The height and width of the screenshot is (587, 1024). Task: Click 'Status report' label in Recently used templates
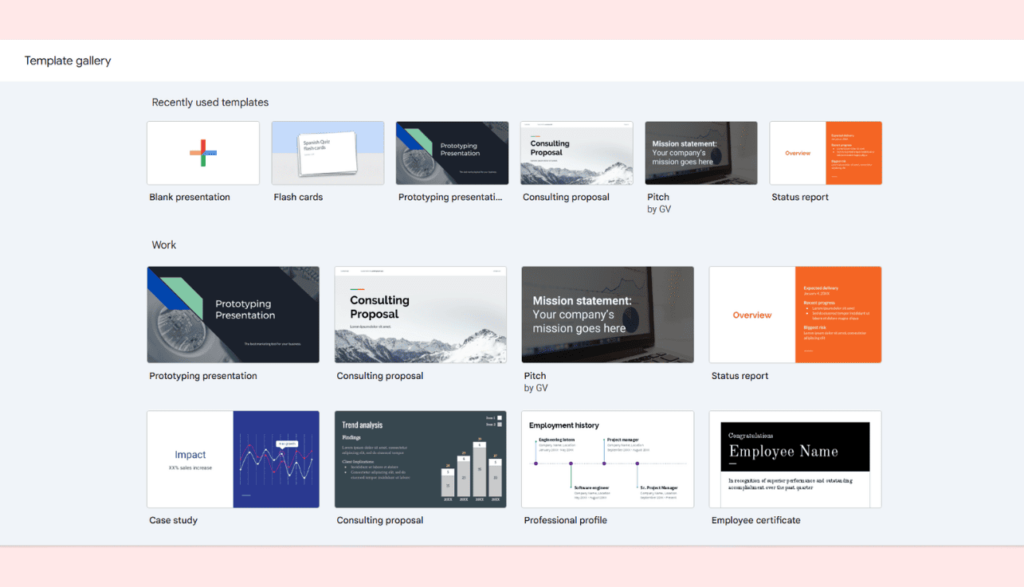(x=800, y=197)
